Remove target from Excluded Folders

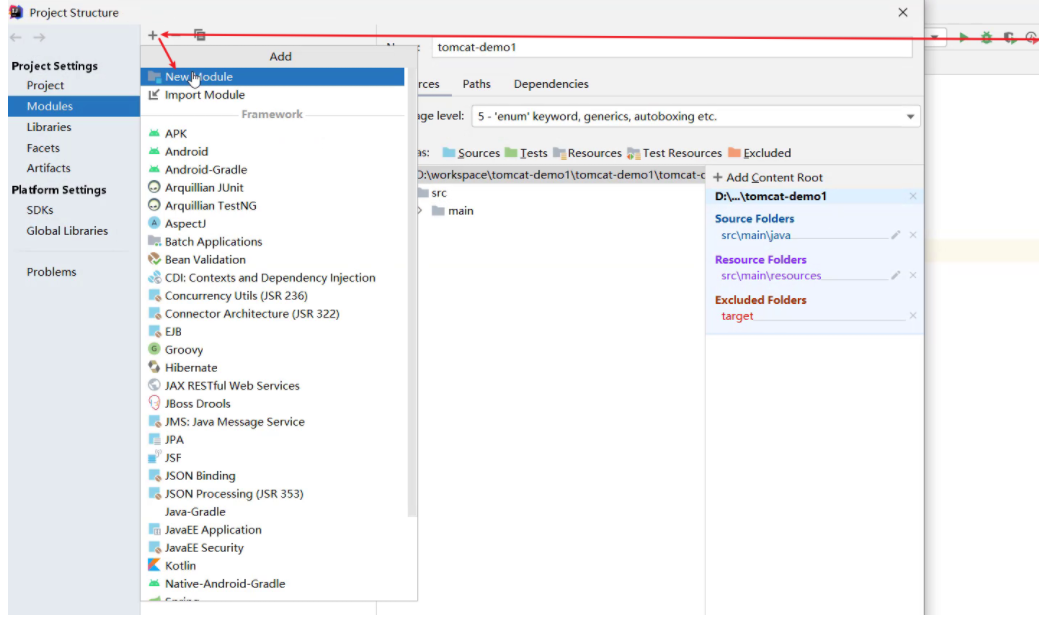912,316
